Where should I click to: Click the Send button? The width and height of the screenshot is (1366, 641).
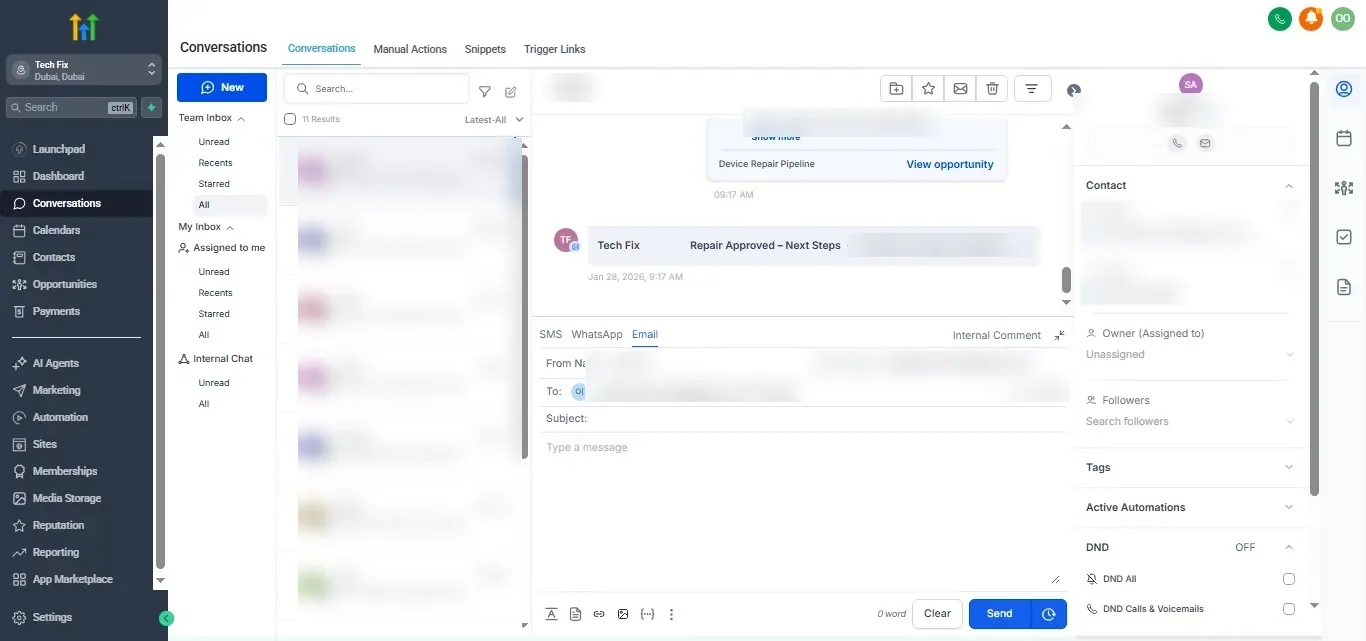999,614
